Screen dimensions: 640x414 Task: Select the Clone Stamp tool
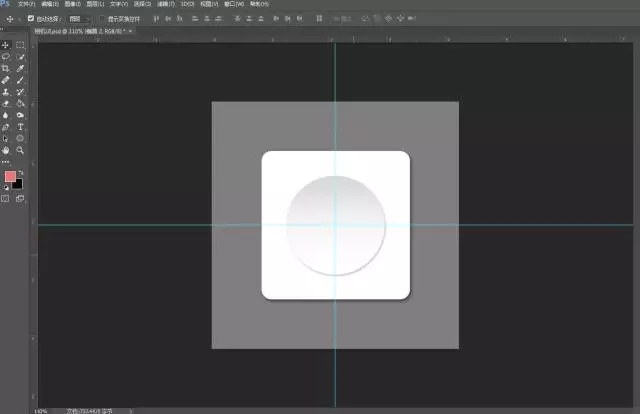(x=6, y=92)
